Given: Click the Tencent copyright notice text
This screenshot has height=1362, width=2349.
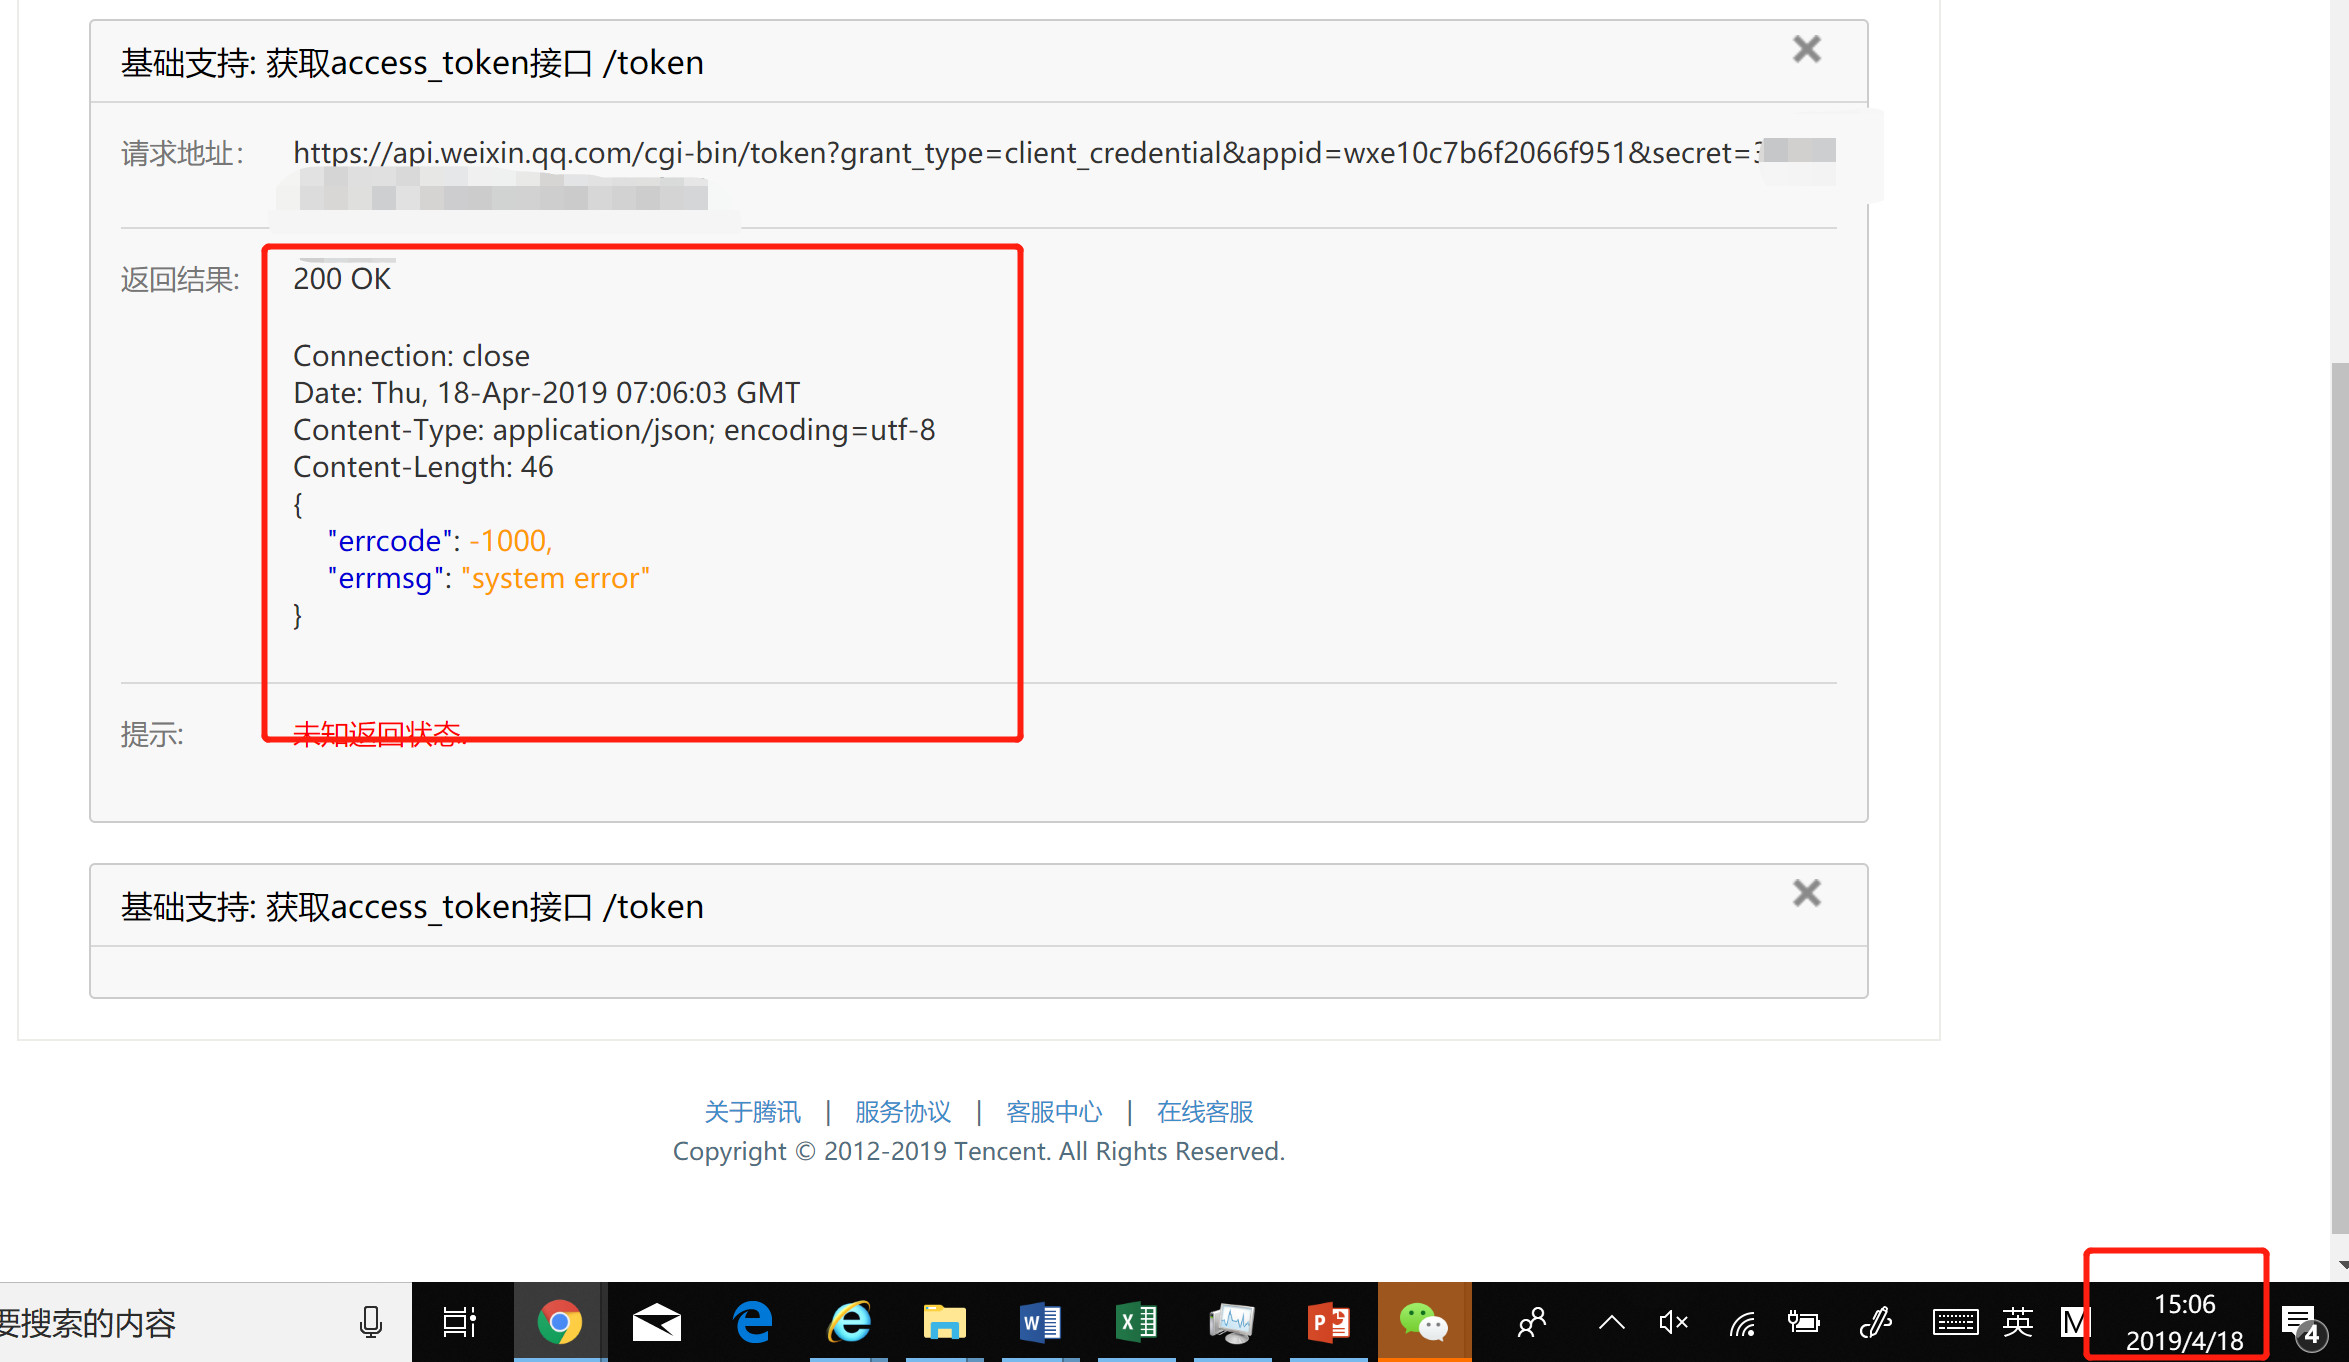Looking at the screenshot, I should pyautogui.click(x=978, y=1151).
